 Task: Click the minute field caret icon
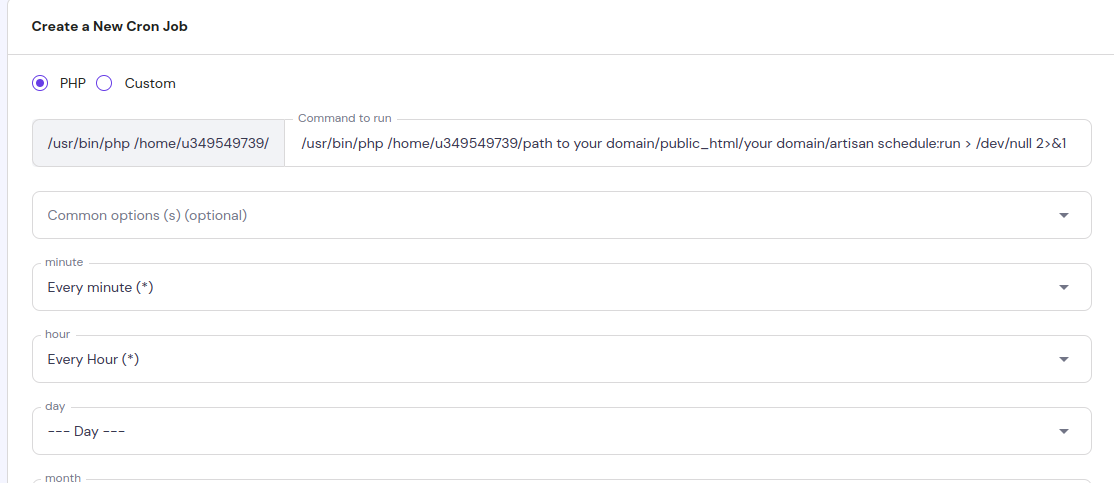click(1063, 288)
